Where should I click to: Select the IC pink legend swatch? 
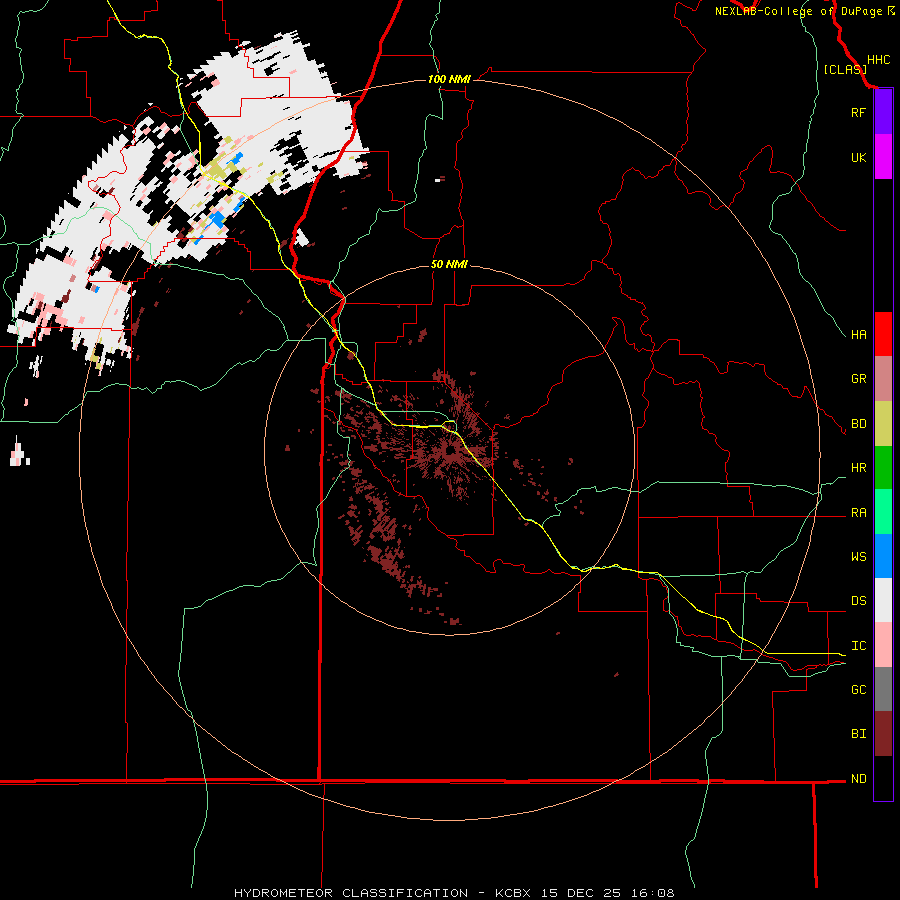click(883, 645)
